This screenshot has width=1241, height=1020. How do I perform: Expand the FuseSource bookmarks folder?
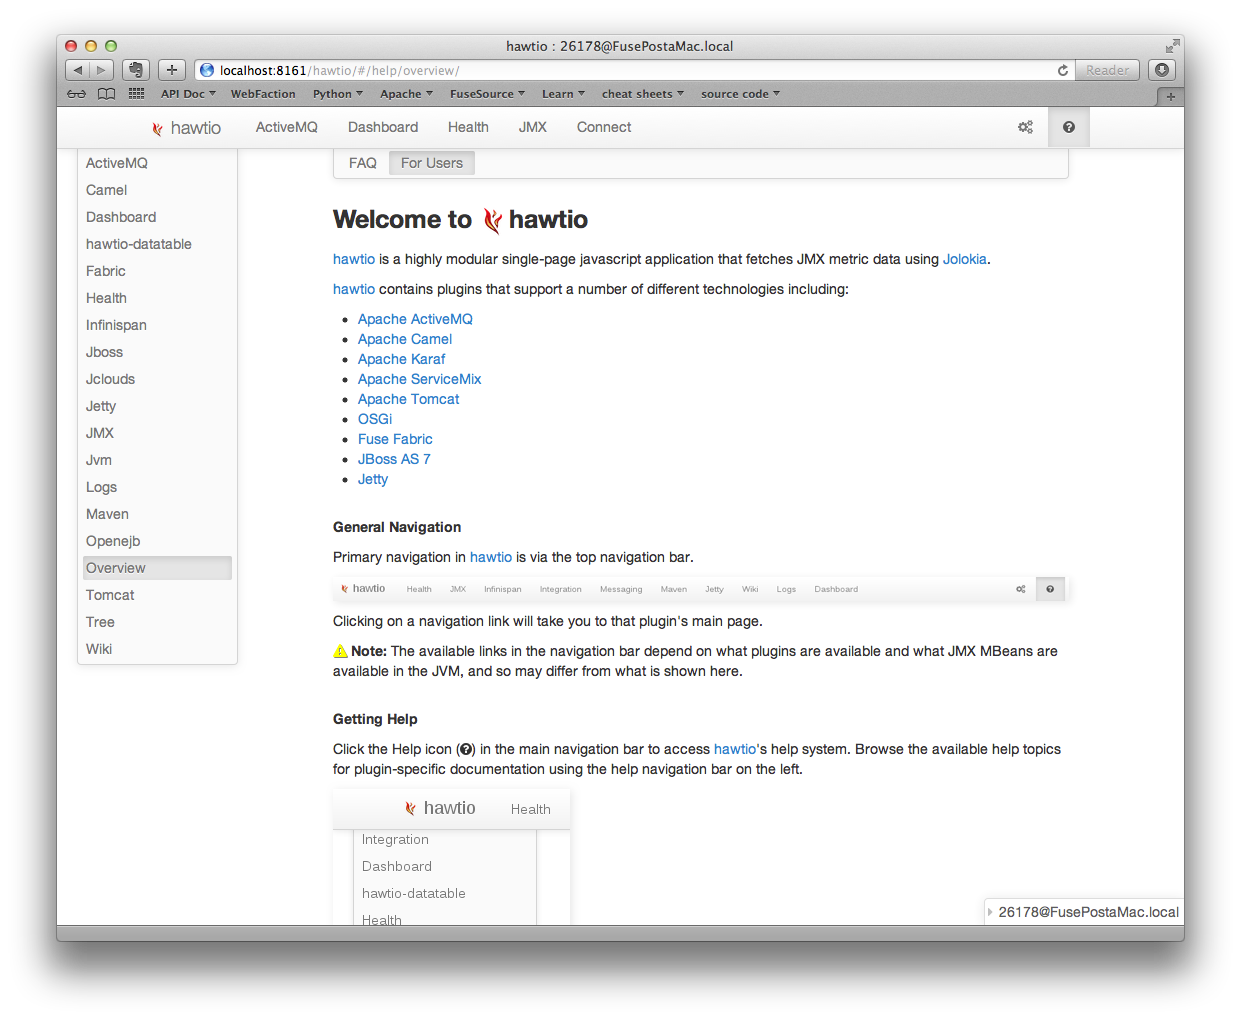(487, 94)
